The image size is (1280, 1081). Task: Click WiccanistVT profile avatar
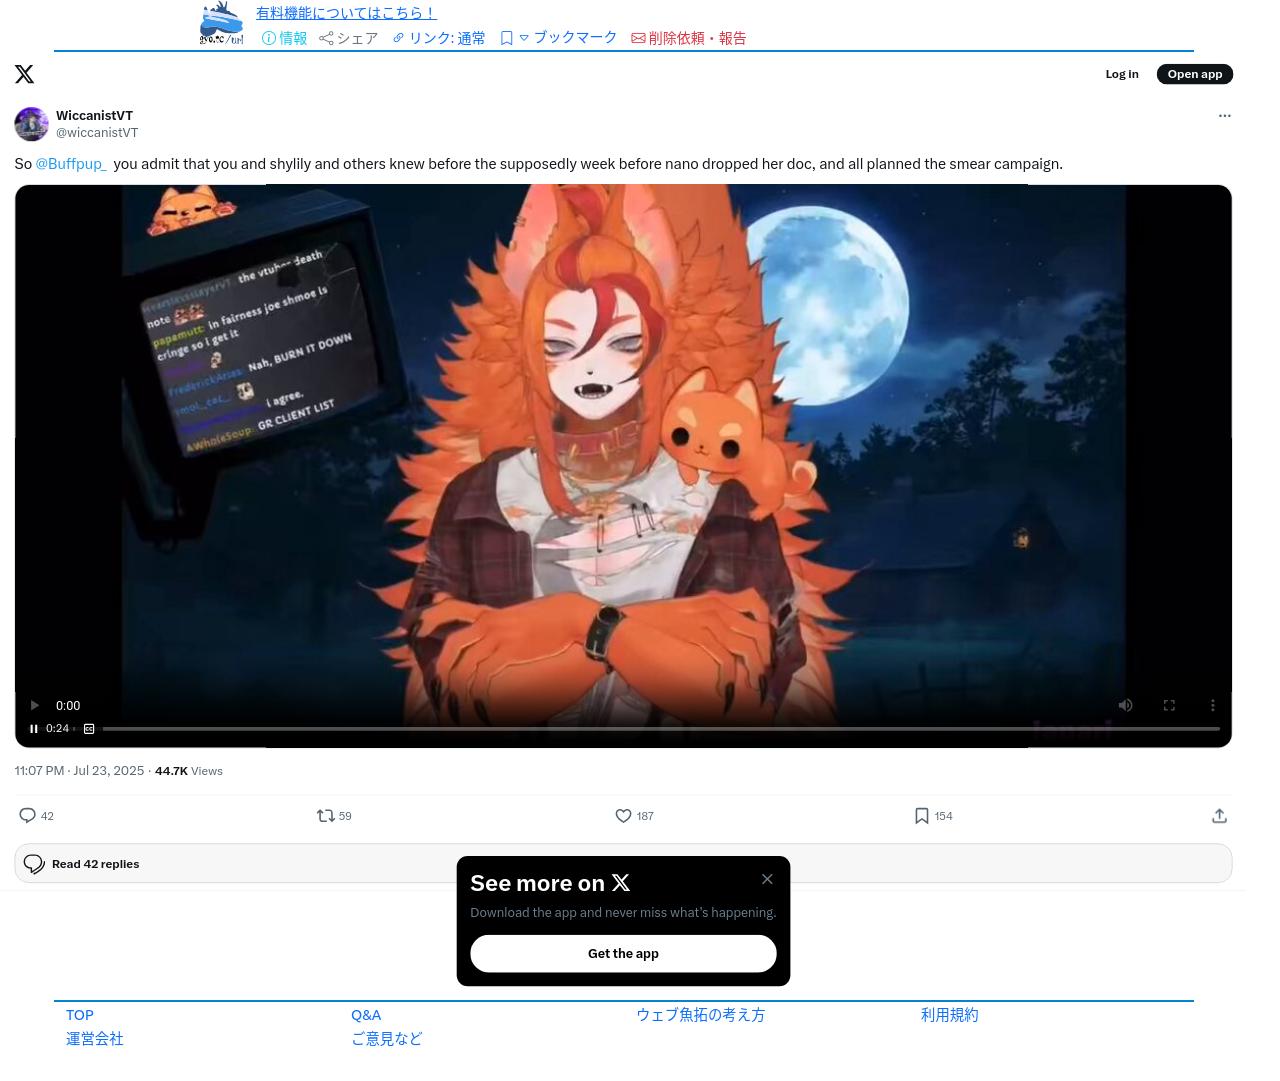pos(31,124)
